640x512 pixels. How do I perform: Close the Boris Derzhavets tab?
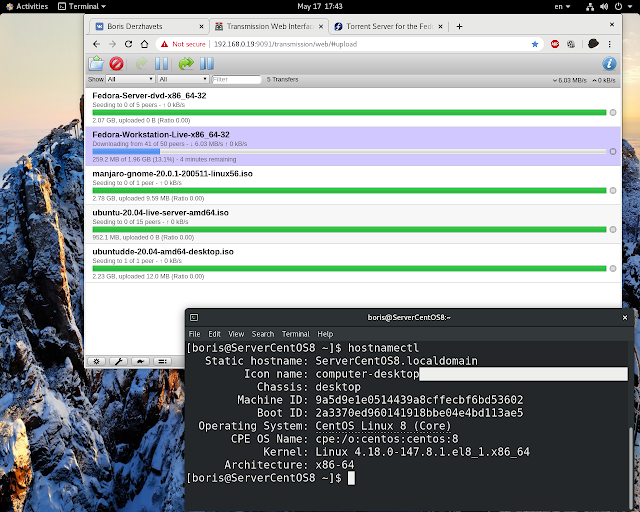201,27
